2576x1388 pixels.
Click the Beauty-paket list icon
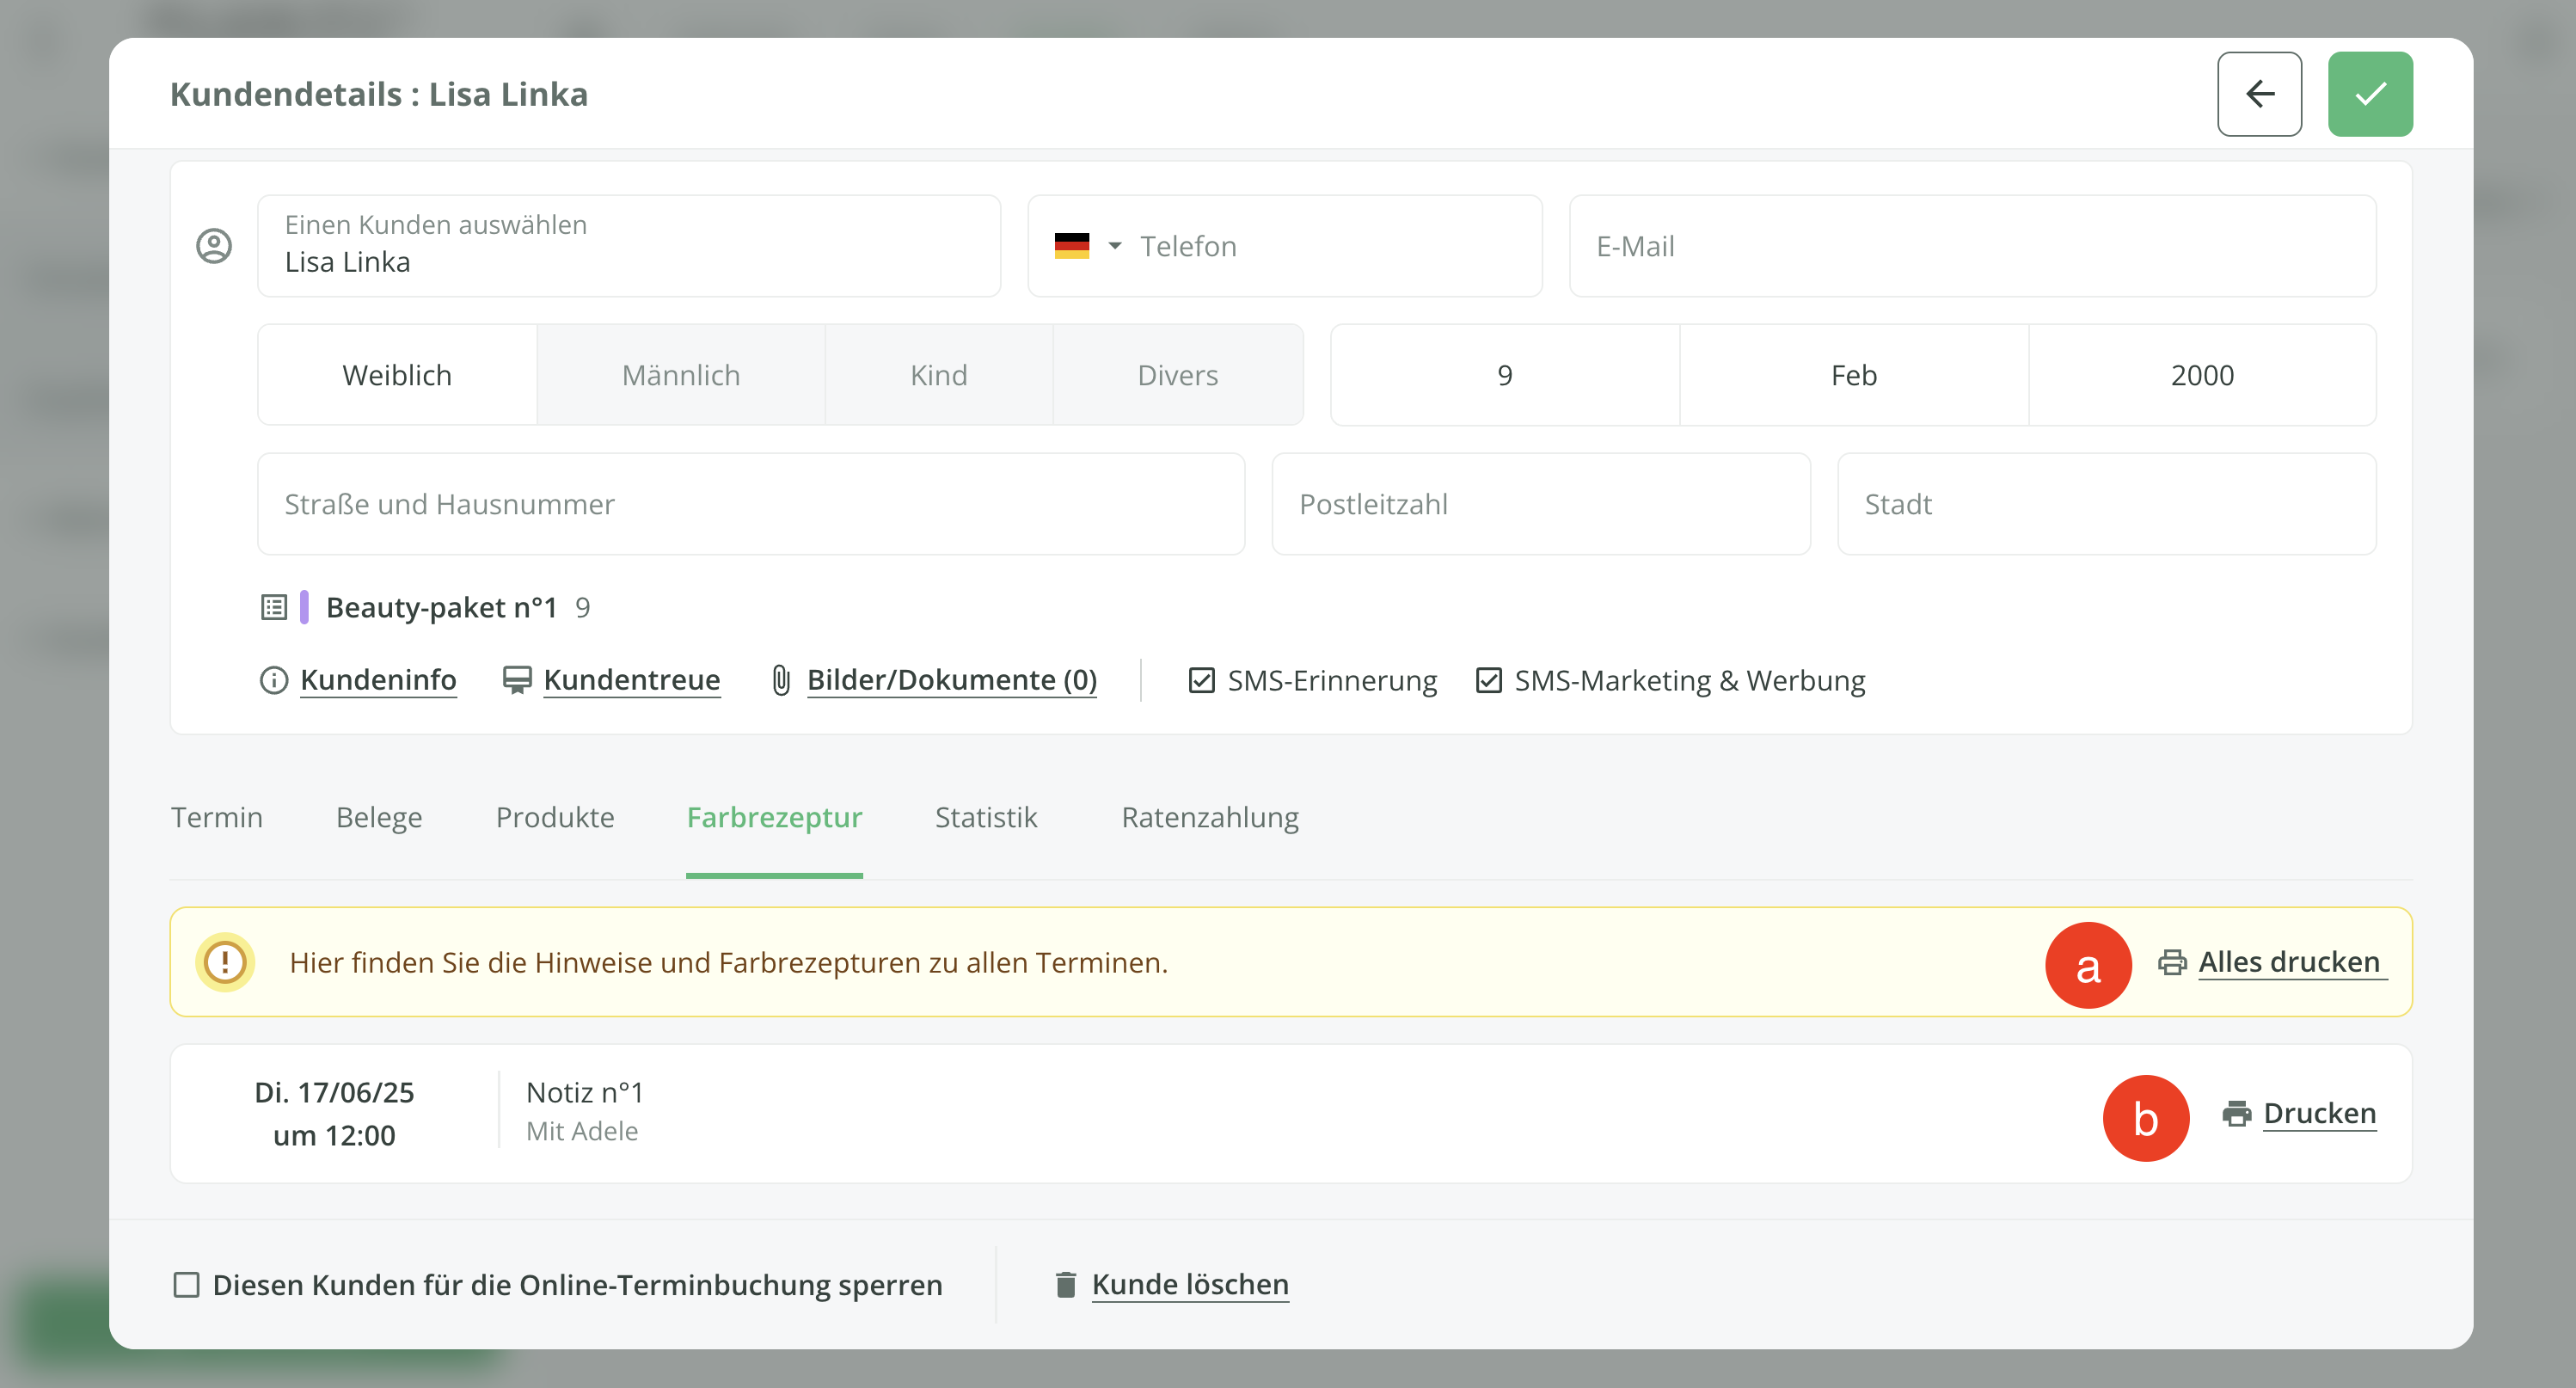pos(274,607)
